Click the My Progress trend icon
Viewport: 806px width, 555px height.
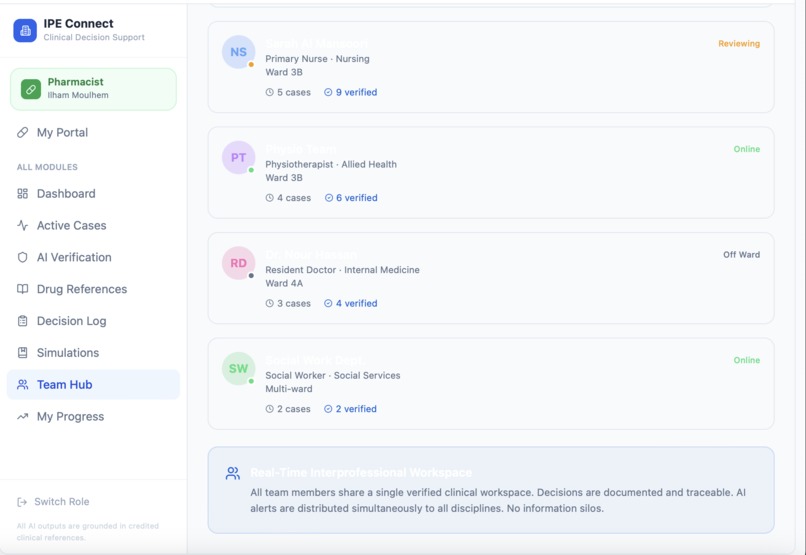(23, 417)
